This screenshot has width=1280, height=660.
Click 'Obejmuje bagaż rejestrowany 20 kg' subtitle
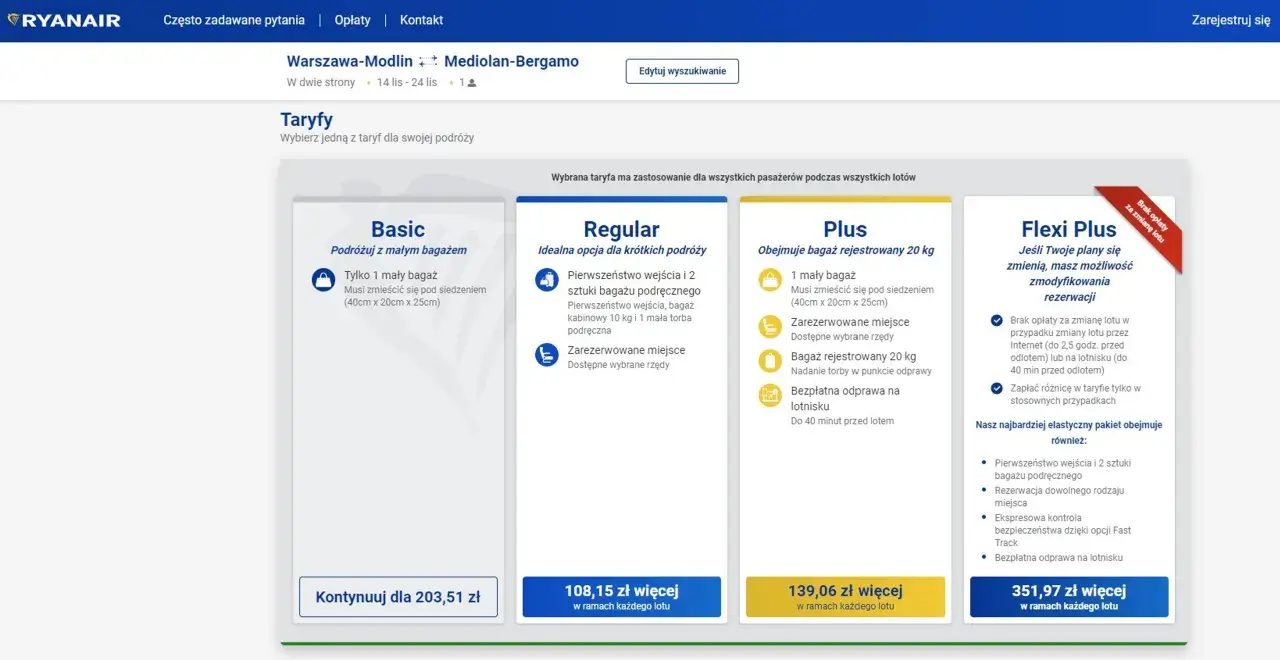[846, 250]
